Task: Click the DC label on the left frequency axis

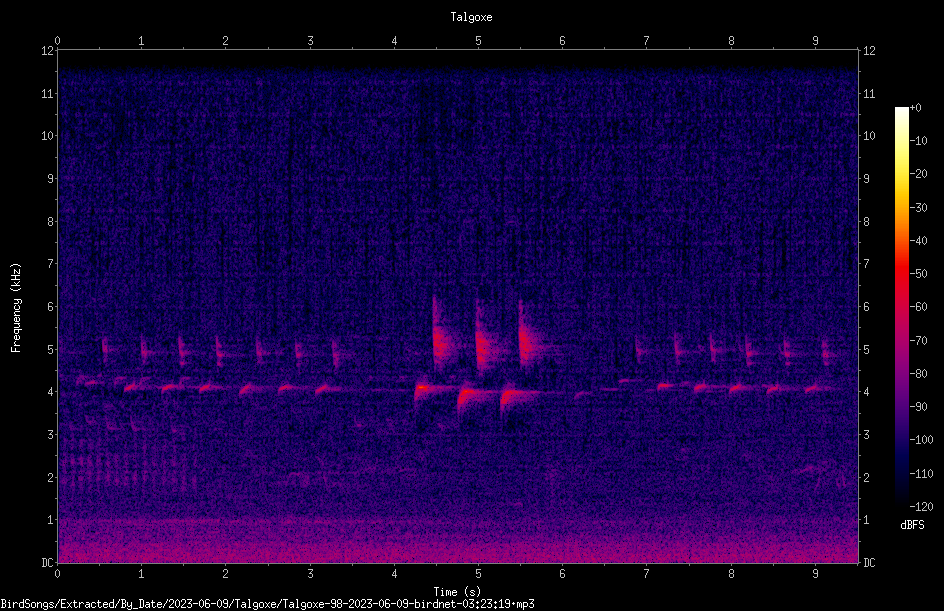Action: (47, 563)
